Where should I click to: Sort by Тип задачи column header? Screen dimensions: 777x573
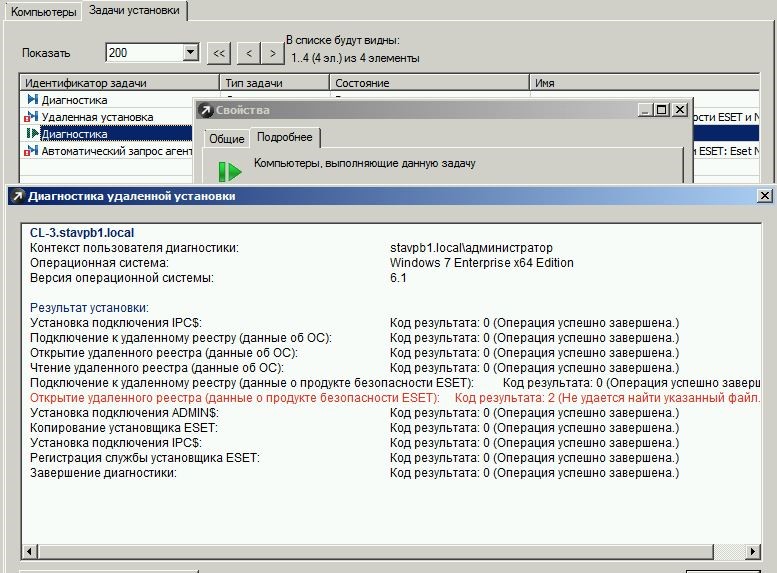[275, 83]
